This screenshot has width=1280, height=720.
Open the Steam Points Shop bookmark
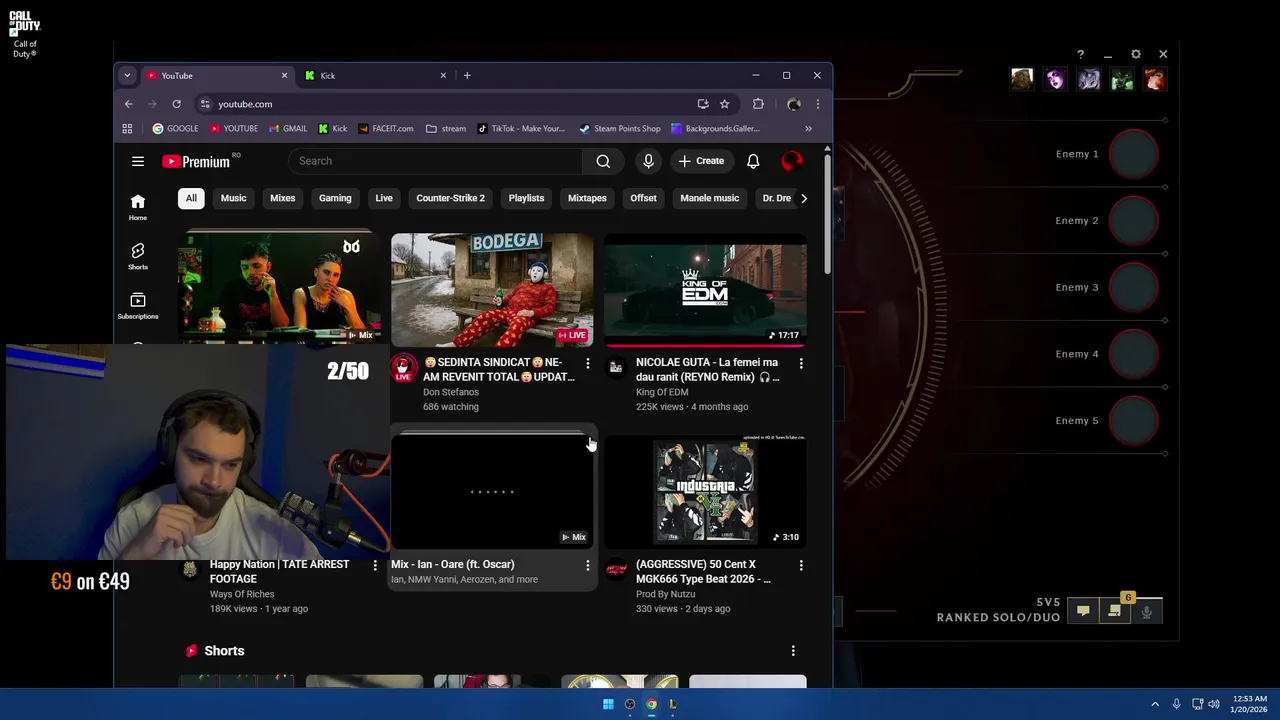(x=620, y=128)
